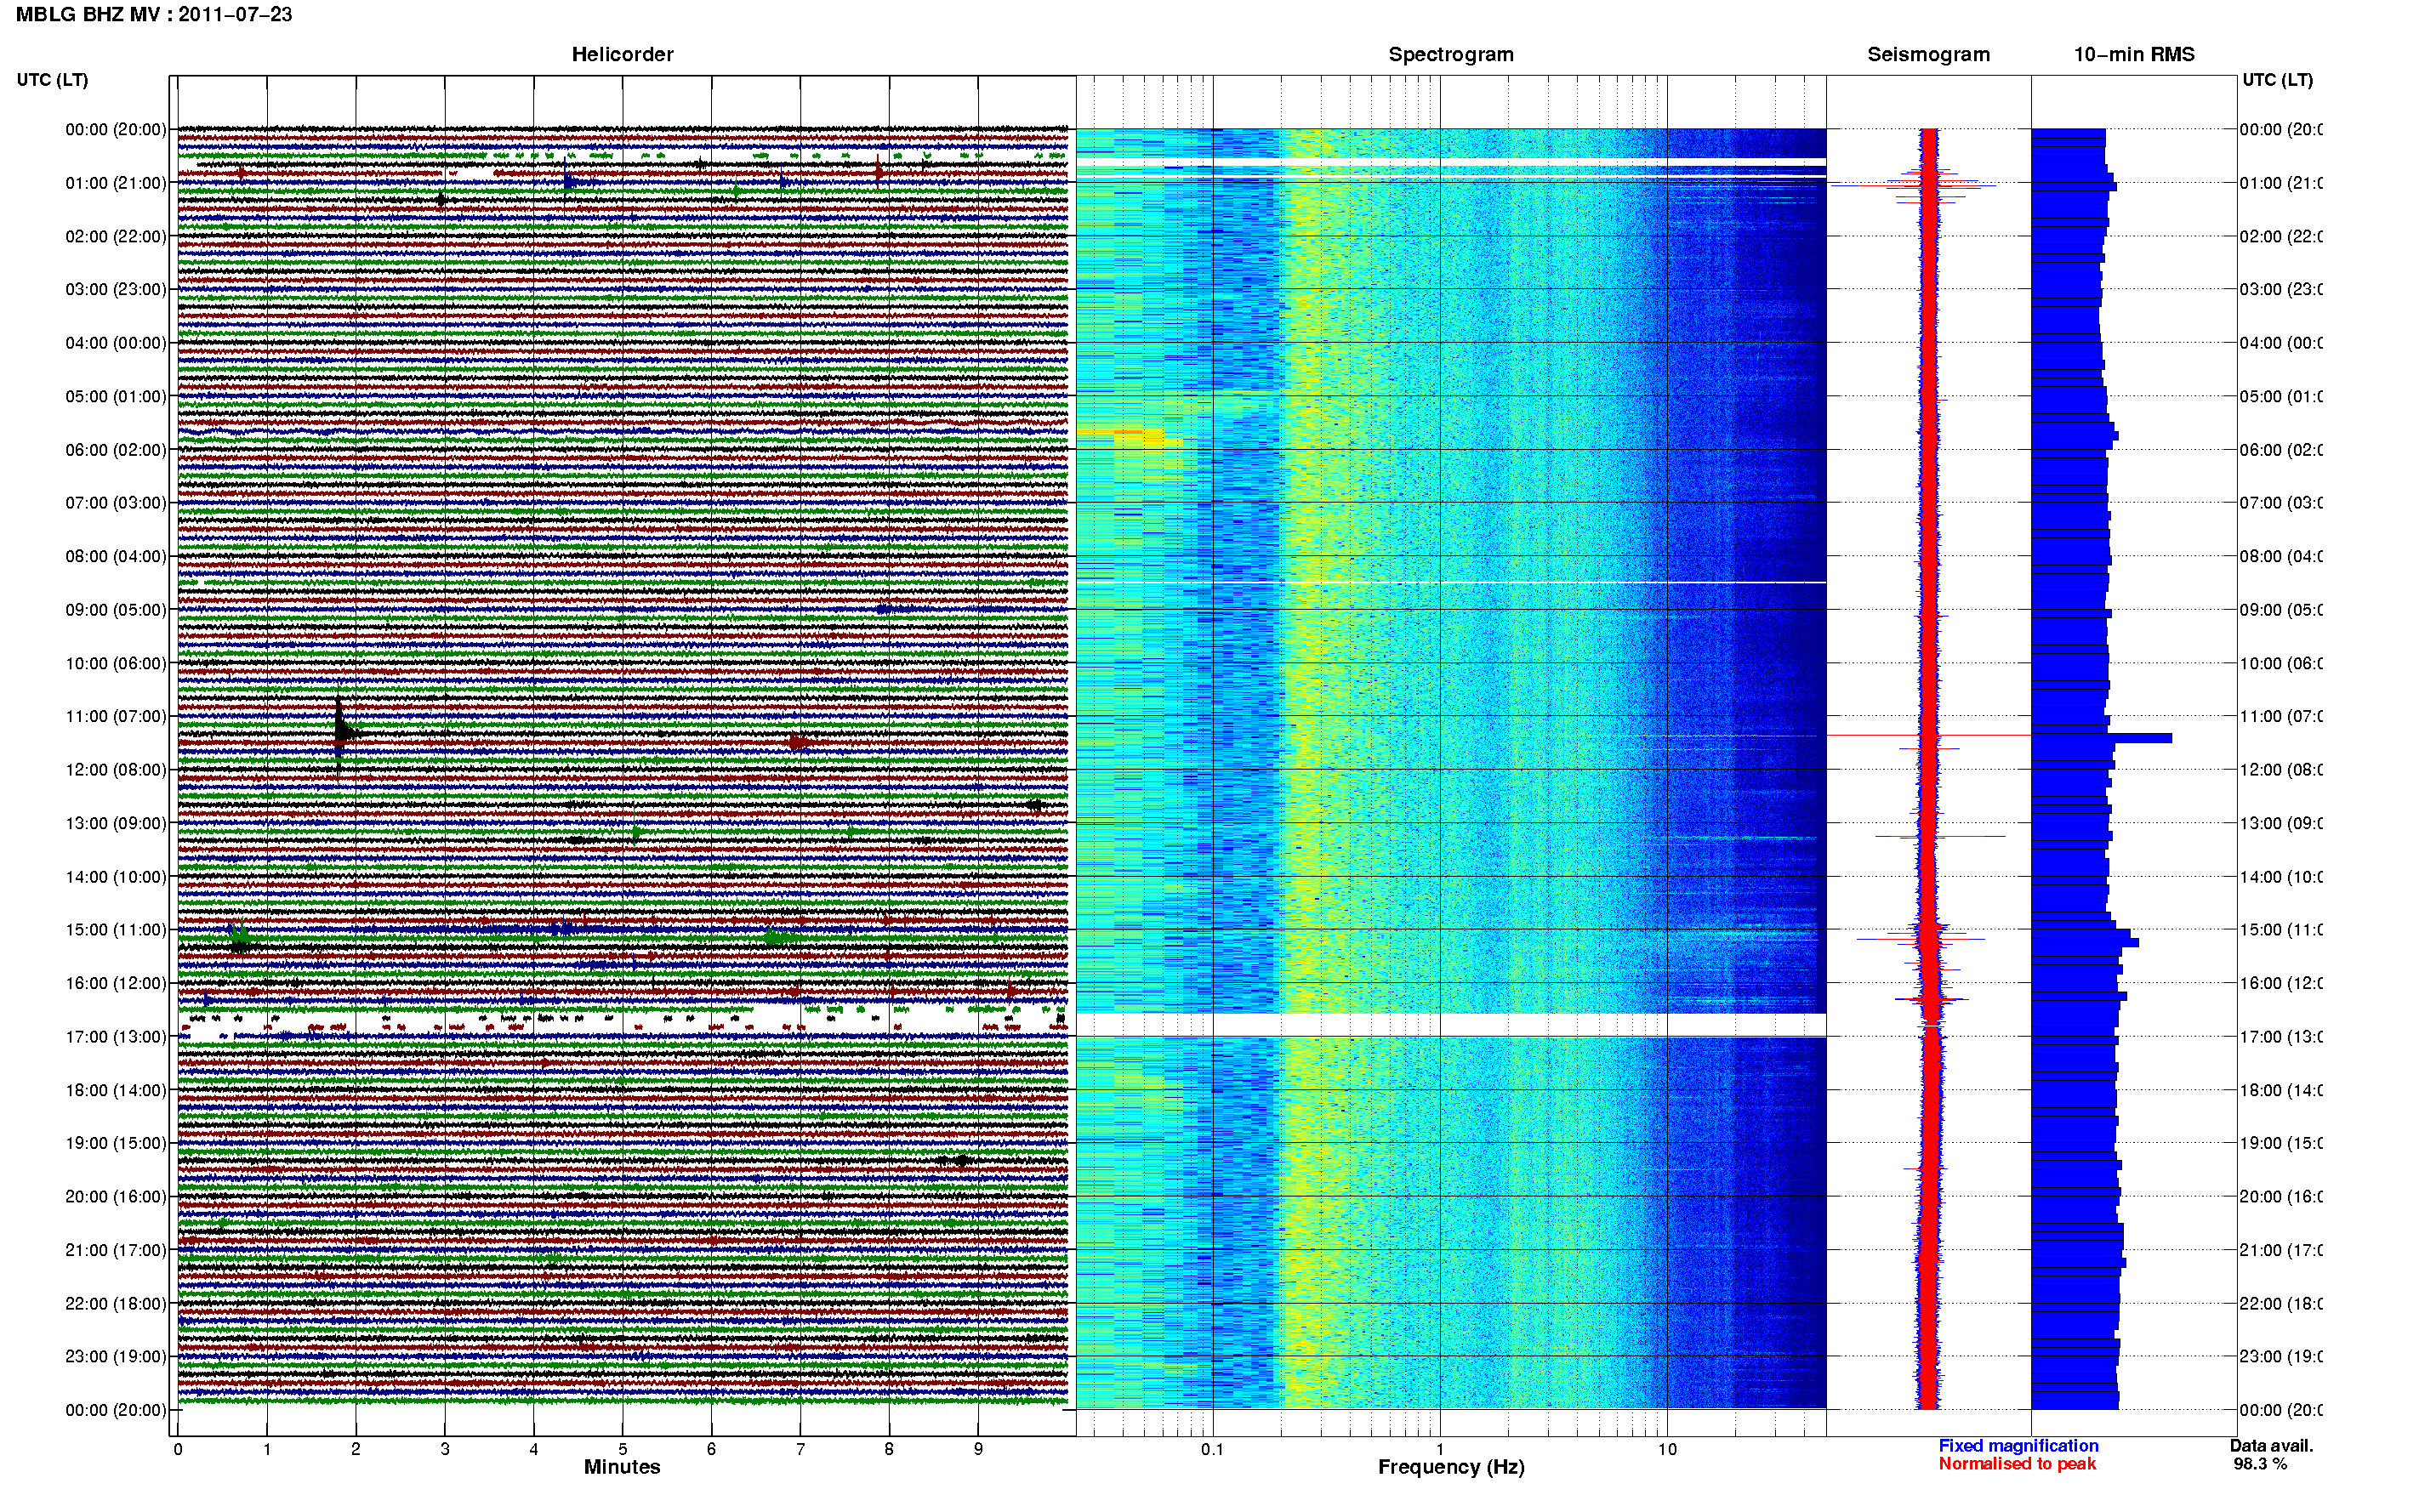Click the '0' minutes tick label
Viewport: 2419px width, 1512px height.
[178, 1449]
